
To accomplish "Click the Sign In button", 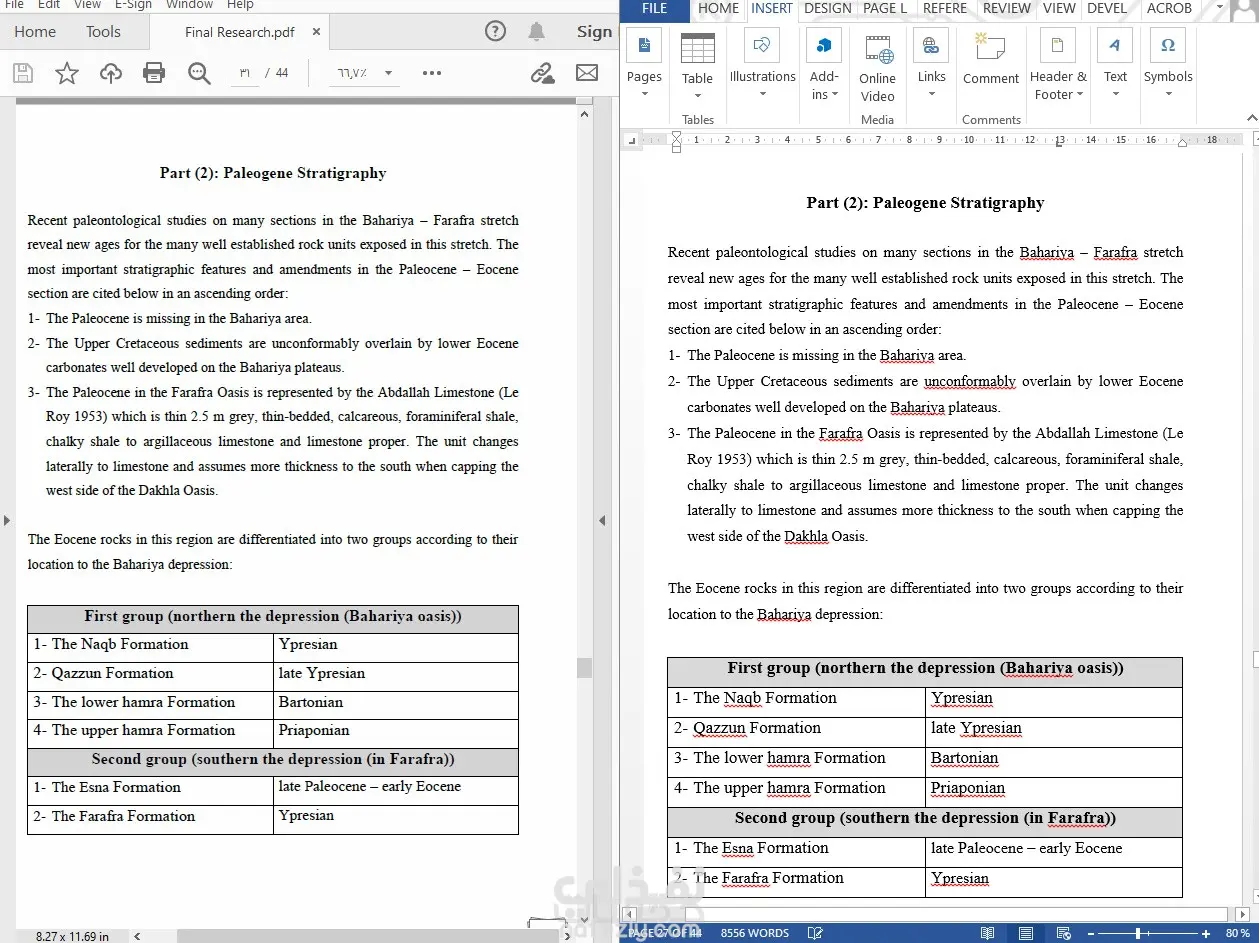I will [x=594, y=32].
